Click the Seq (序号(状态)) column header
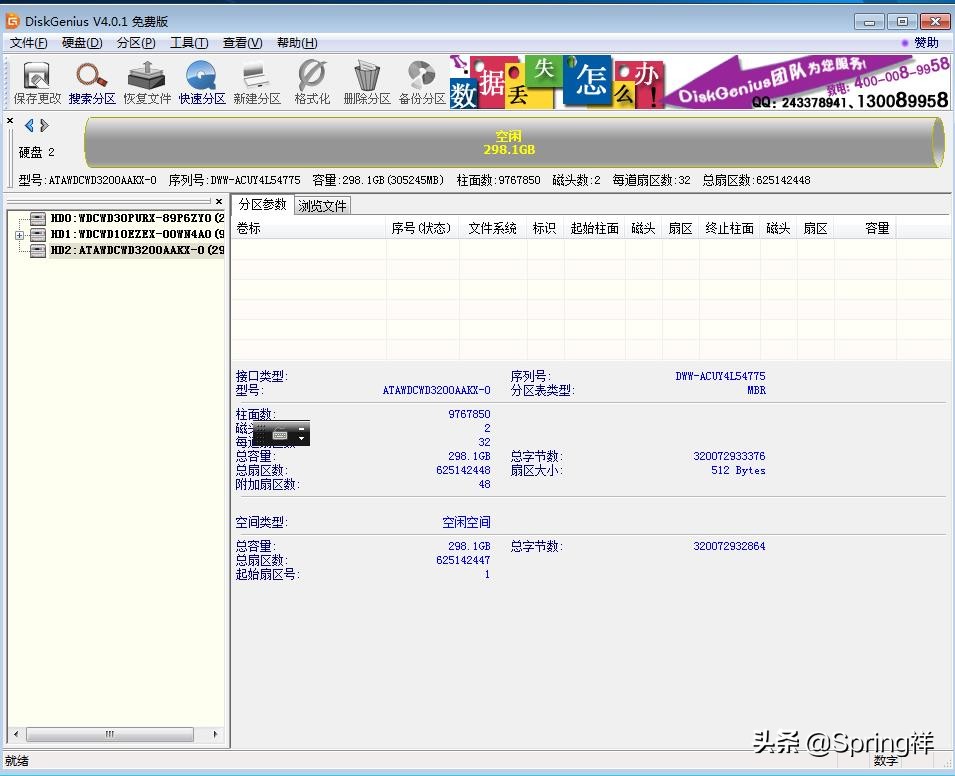 tap(422, 228)
